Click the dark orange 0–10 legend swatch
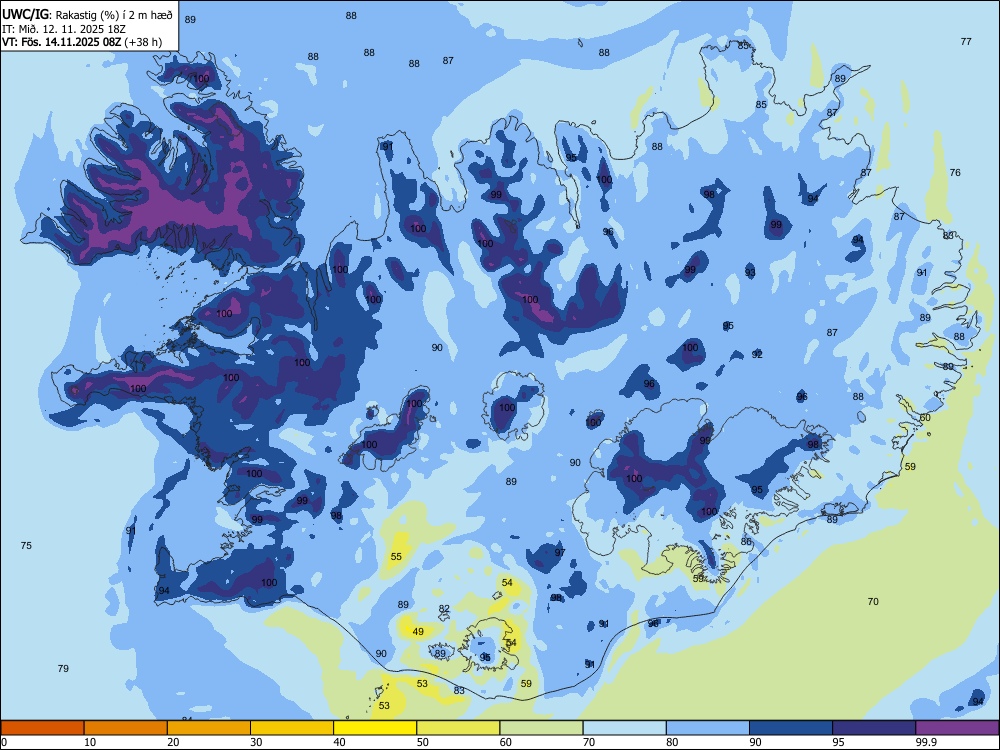The image size is (1000, 750). click(x=42, y=728)
